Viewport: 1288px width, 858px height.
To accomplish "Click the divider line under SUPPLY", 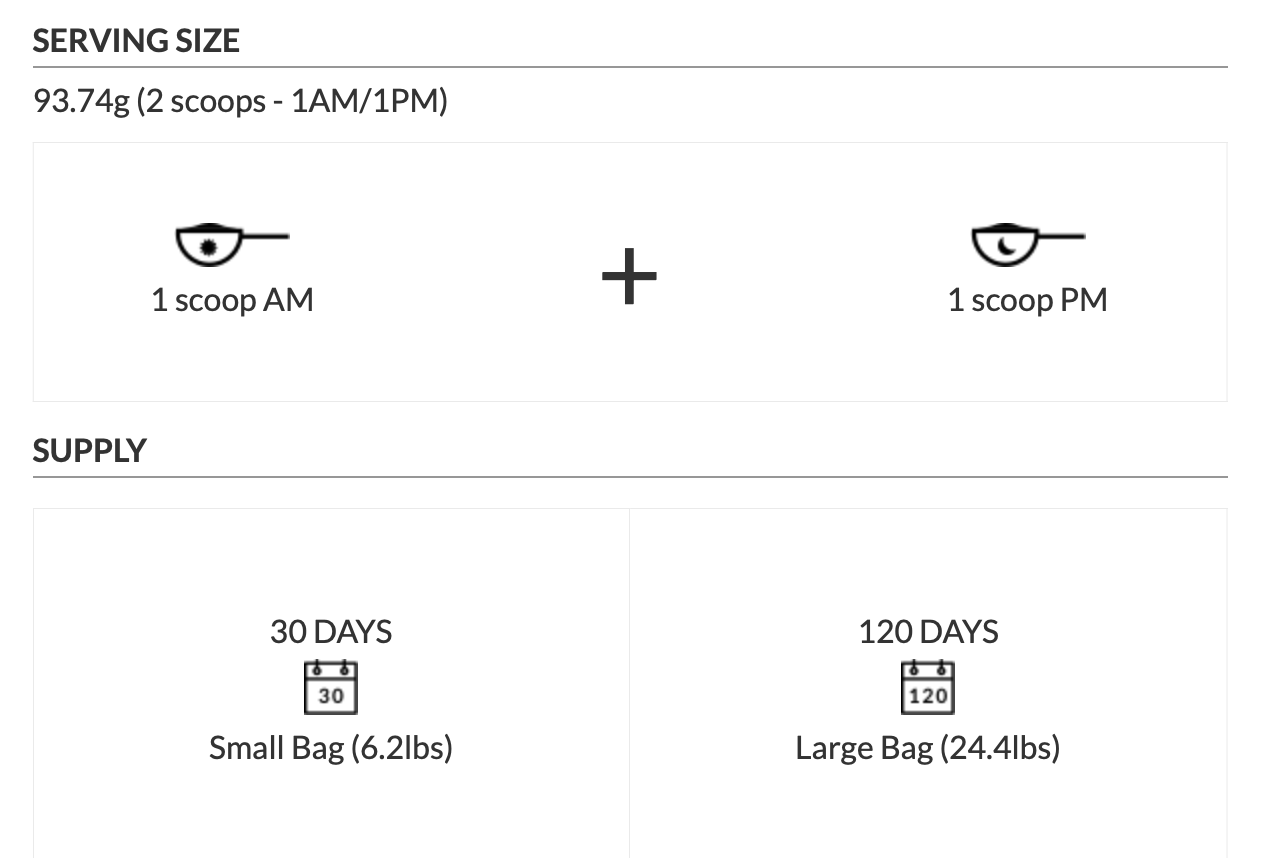I will click(x=630, y=477).
